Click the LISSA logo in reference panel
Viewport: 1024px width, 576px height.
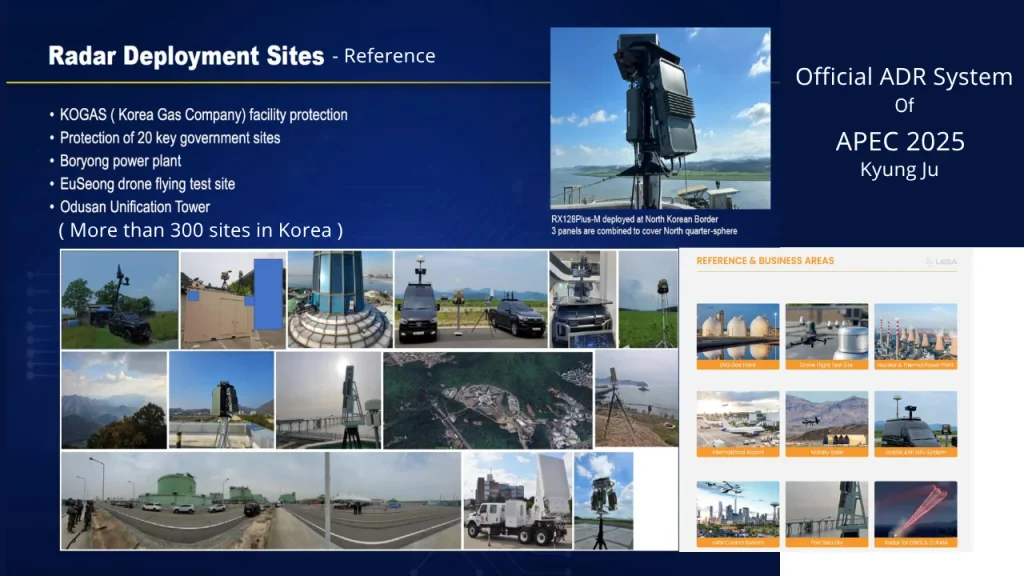[x=941, y=261]
